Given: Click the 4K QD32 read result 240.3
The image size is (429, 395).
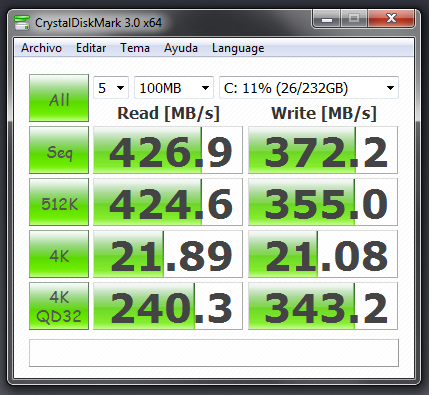Looking at the screenshot, I should pos(168,306).
